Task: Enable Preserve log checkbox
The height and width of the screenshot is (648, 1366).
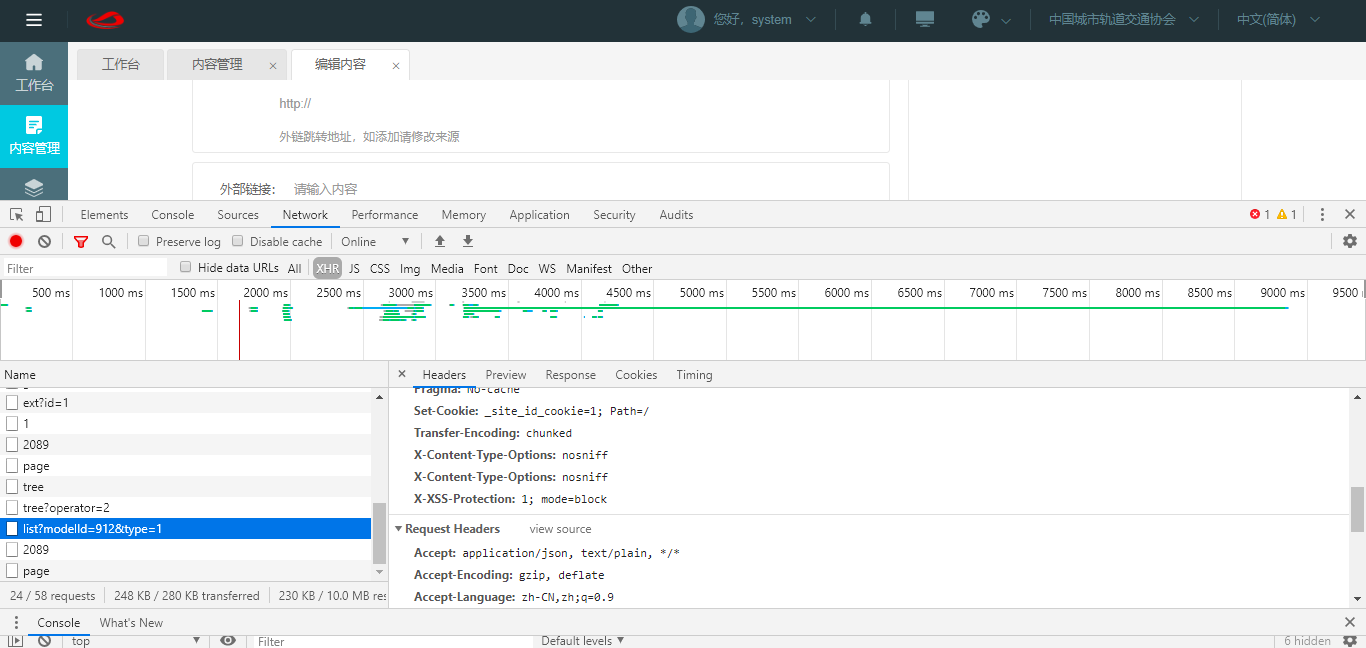Action: 144,241
